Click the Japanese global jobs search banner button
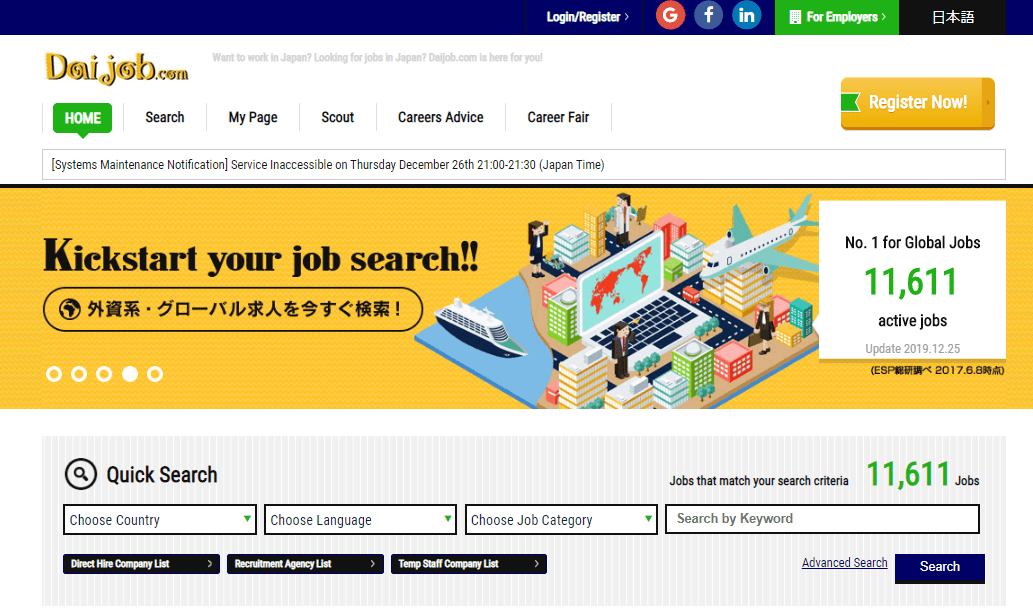 pyautogui.click(x=233, y=309)
